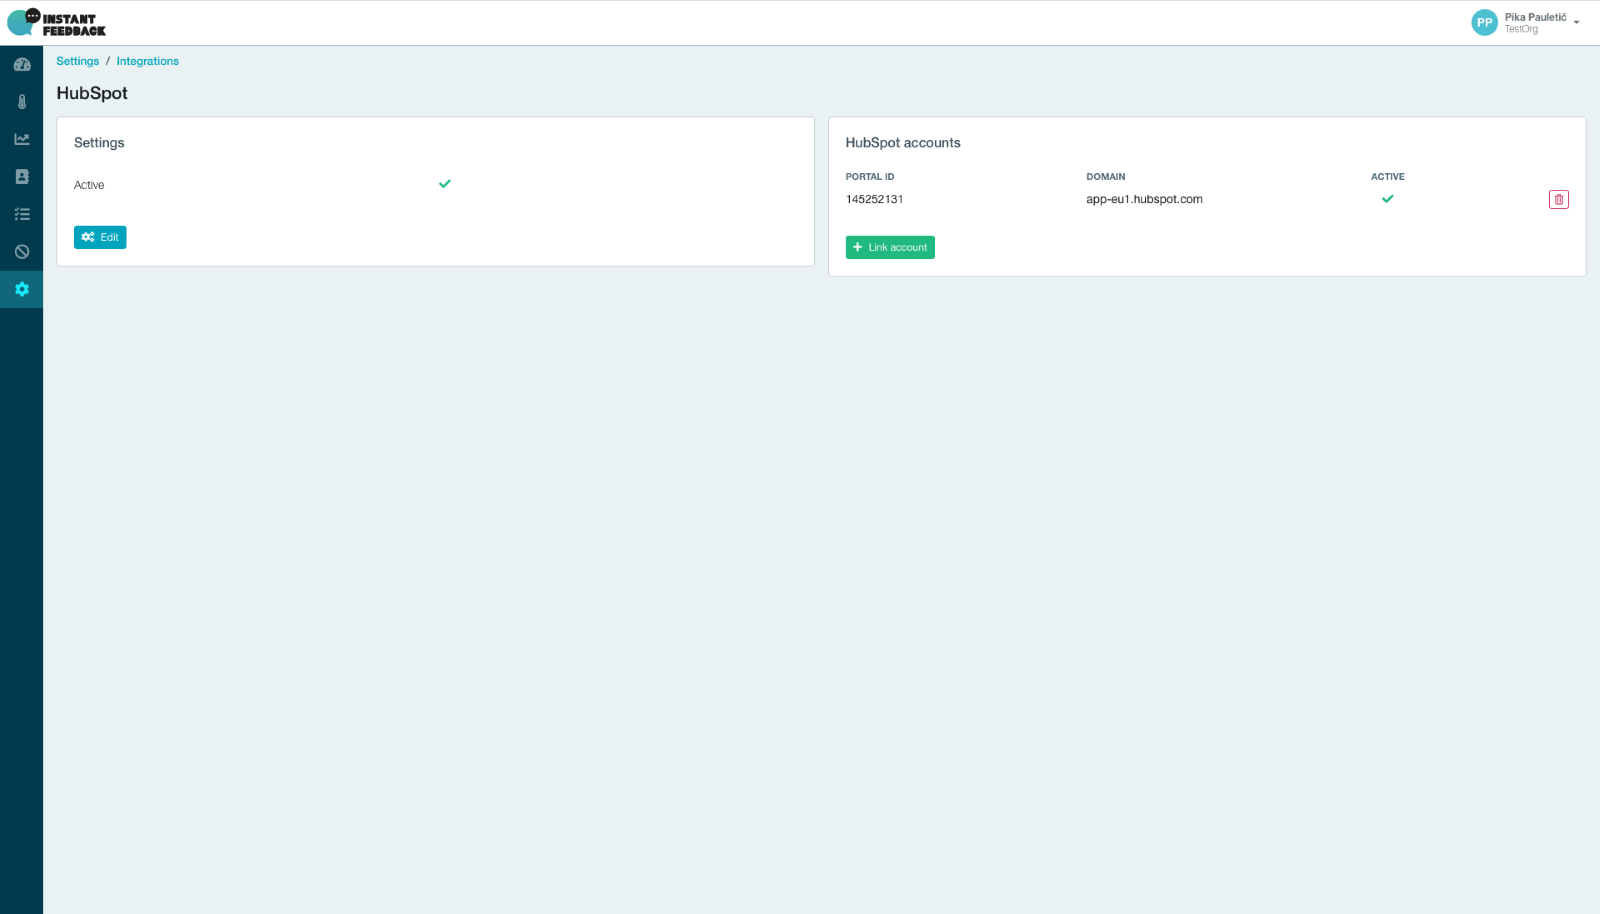Viewport: 1600px width, 914px height.
Task: Click the HubSpot accounts heading
Action: [x=903, y=143]
